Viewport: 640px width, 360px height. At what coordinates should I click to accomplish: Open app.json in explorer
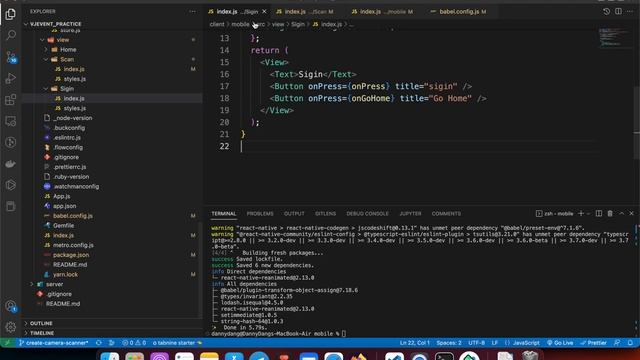(x=64, y=206)
